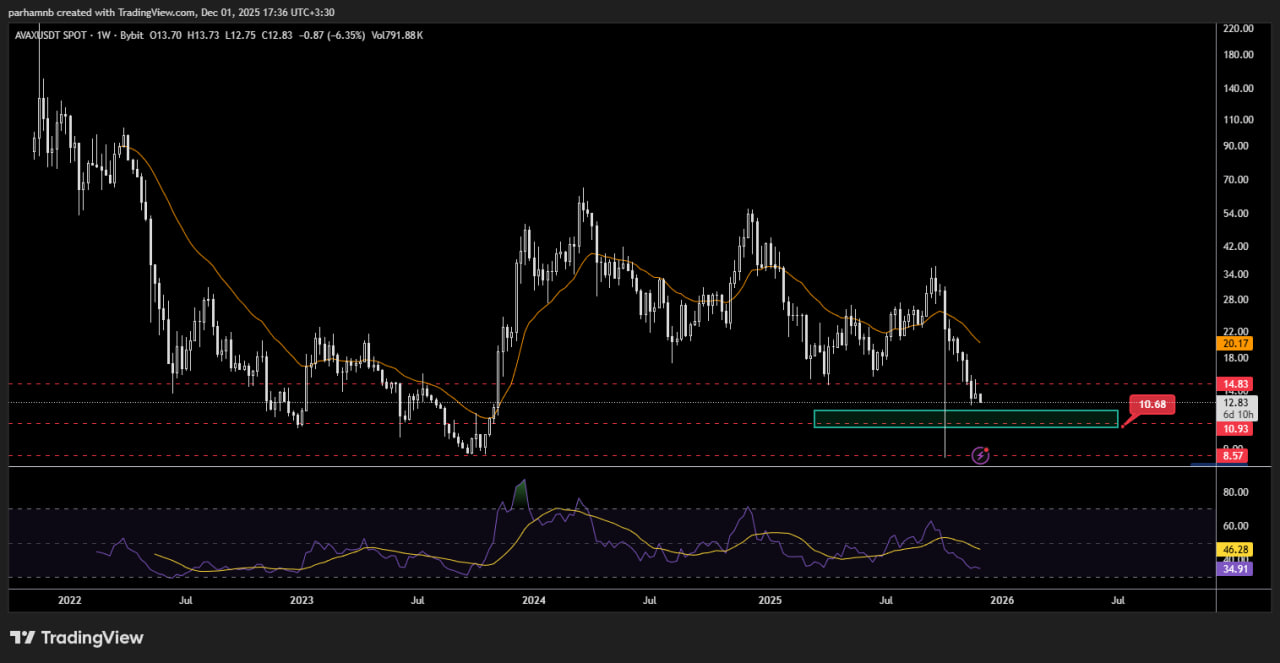Click the AVAXUSDT SPOT symbol title
This screenshot has height=663, width=1280.
point(56,35)
